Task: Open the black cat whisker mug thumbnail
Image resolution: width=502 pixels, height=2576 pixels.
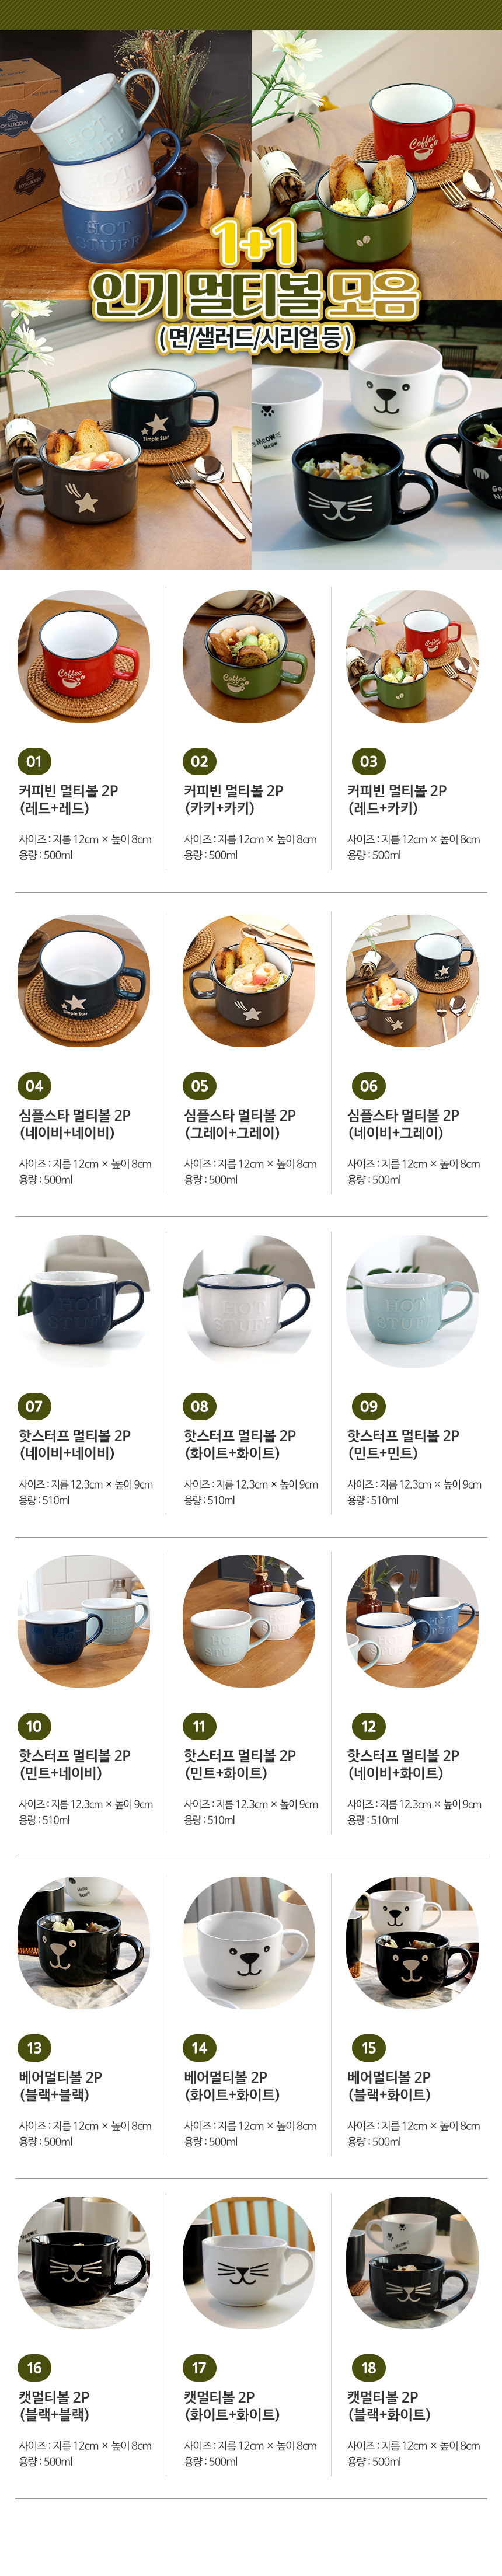Action: (84, 2263)
